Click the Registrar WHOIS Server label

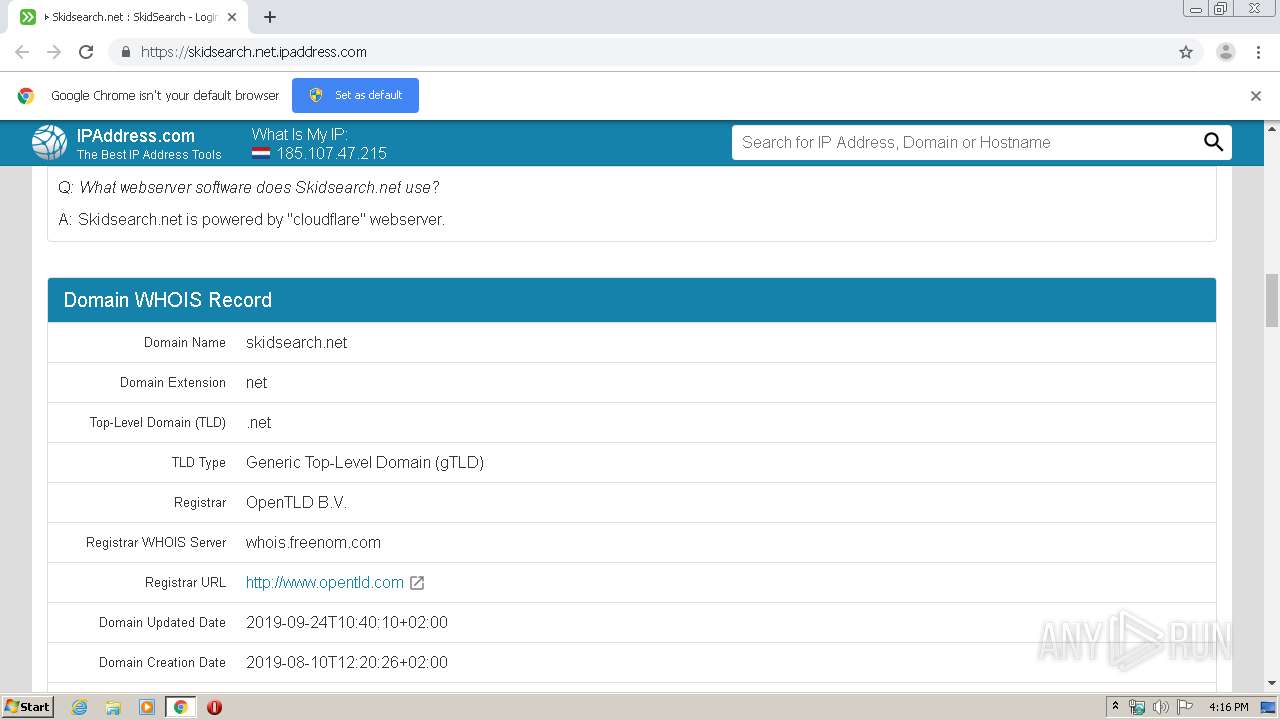[x=156, y=542]
